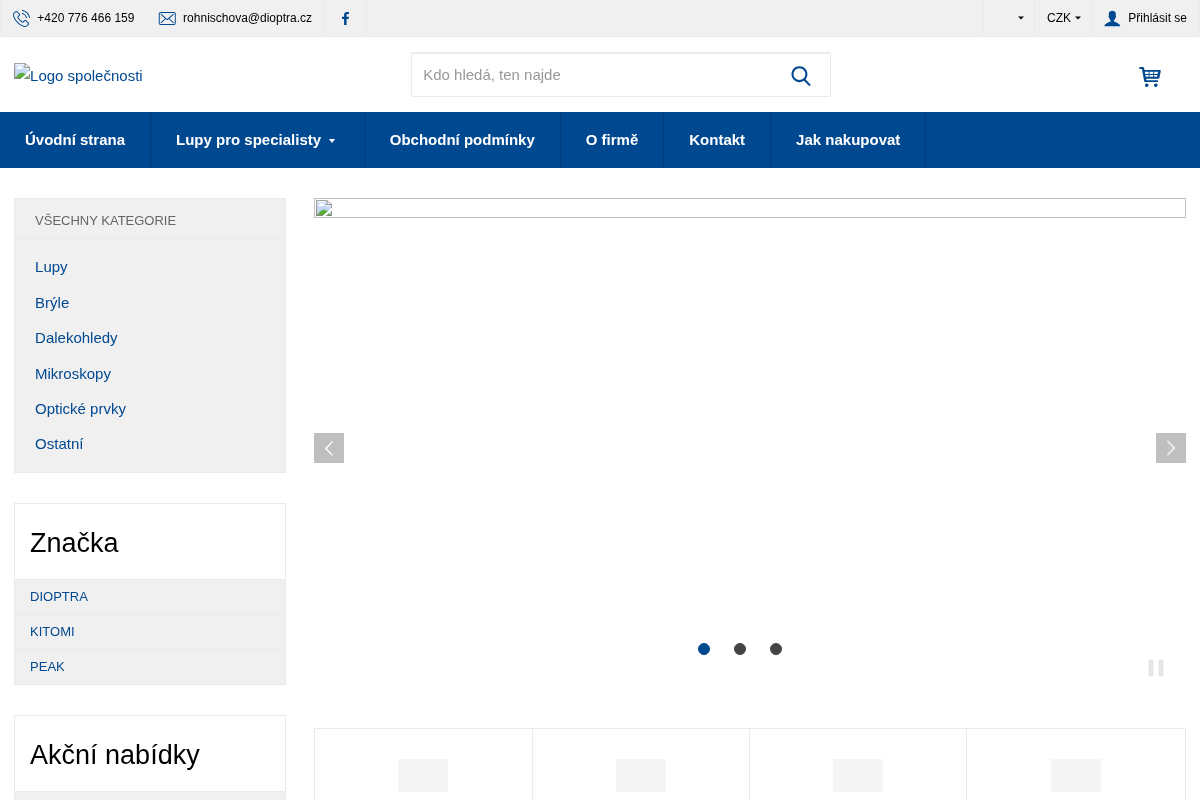The image size is (1200, 800).
Task: Open the CZK currency dropdown
Action: click(x=1063, y=18)
